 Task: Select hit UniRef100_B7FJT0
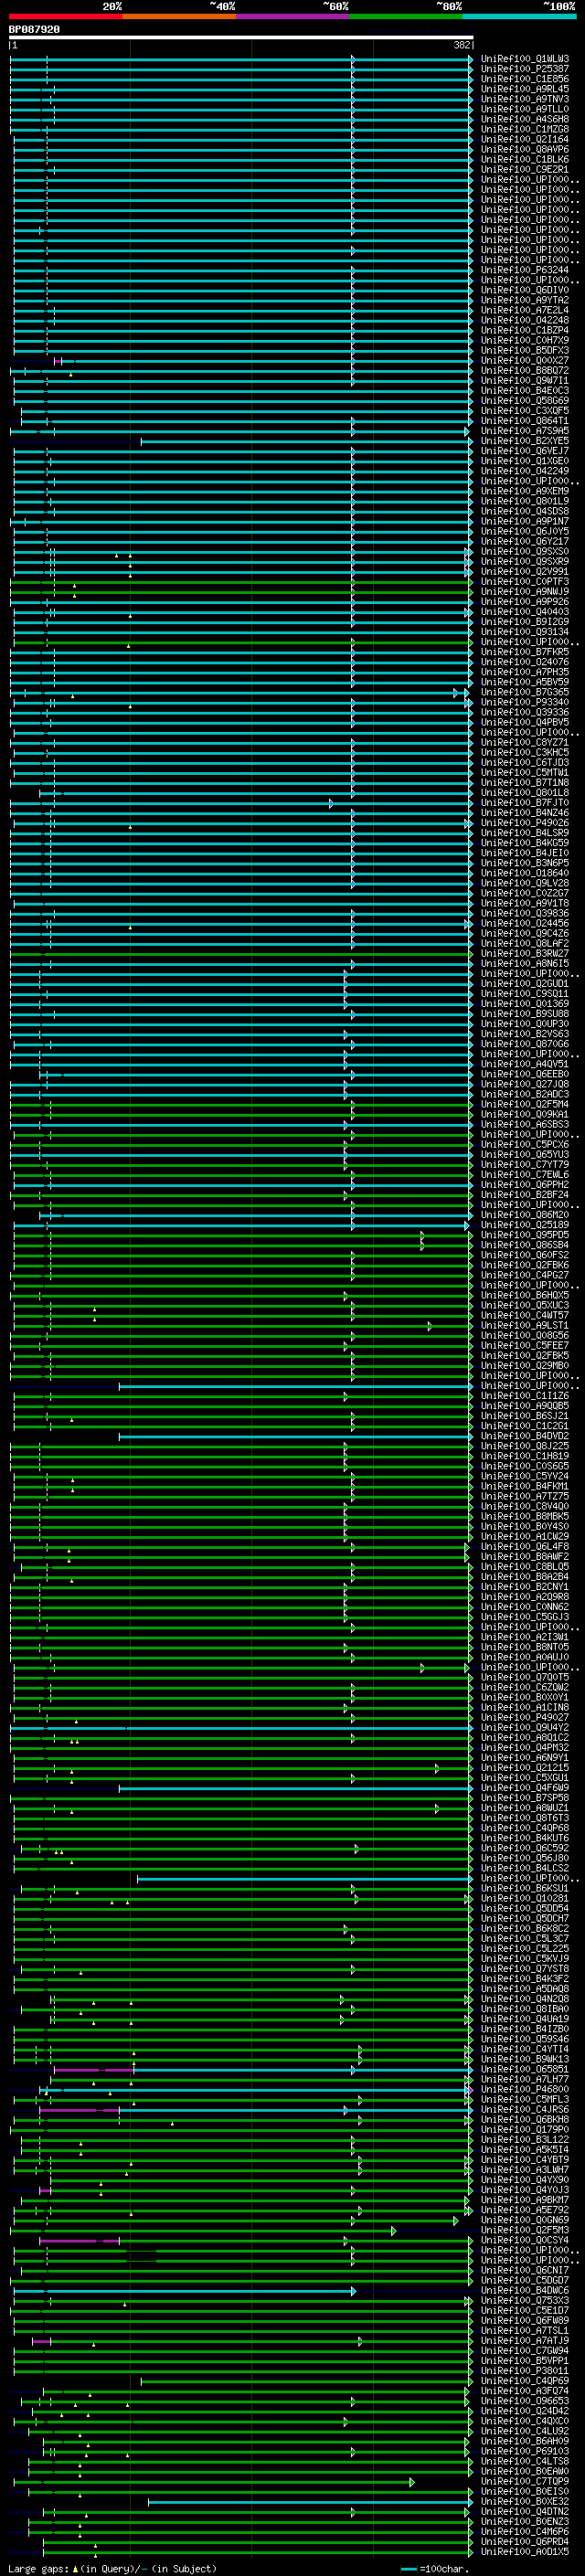pos(525,803)
